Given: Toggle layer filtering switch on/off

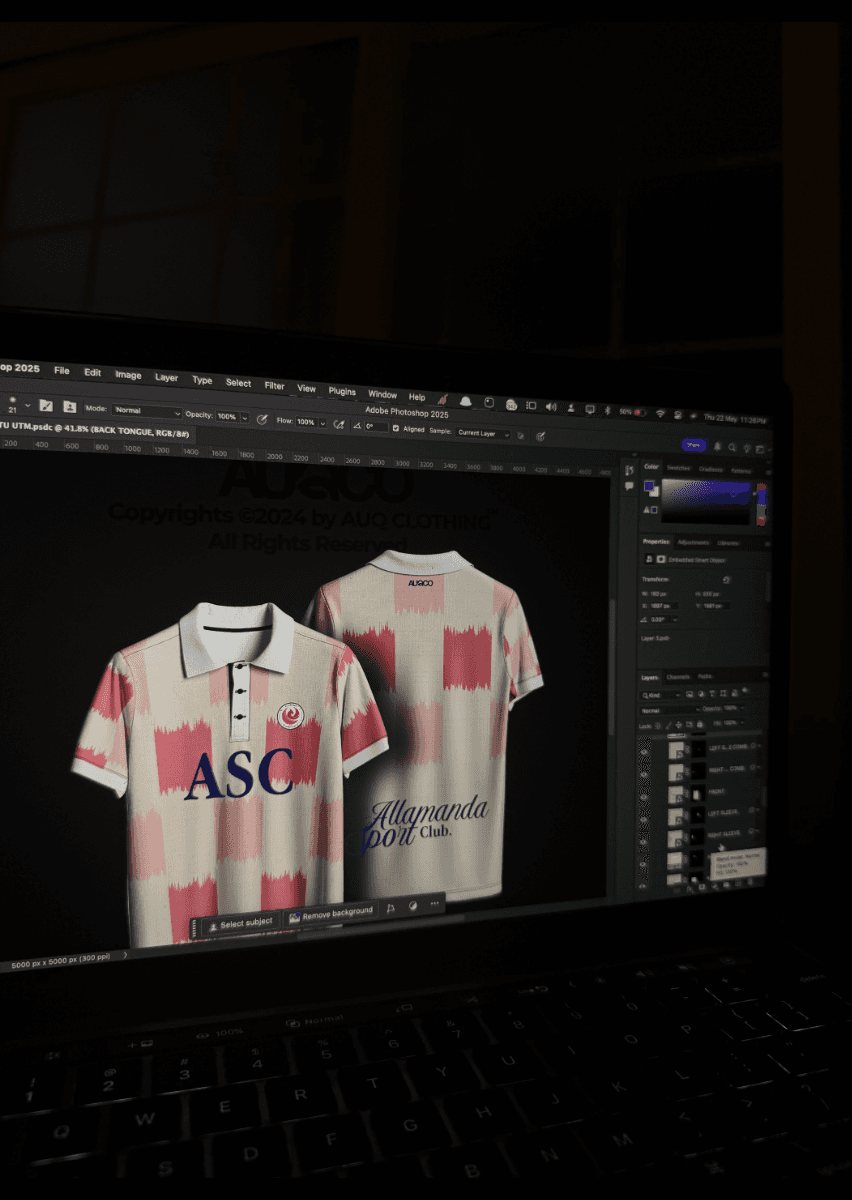Looking at the screenshot, I should coord(745,691).
